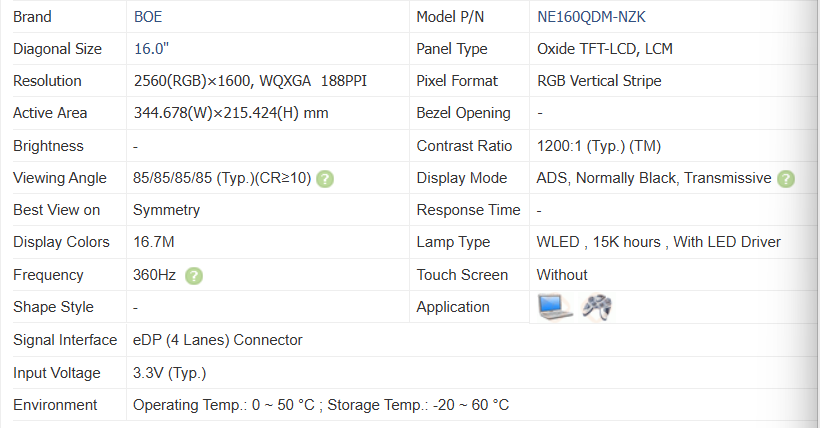820x428 pixels.
Task: Click the game controller application icon
Action: 597,307
